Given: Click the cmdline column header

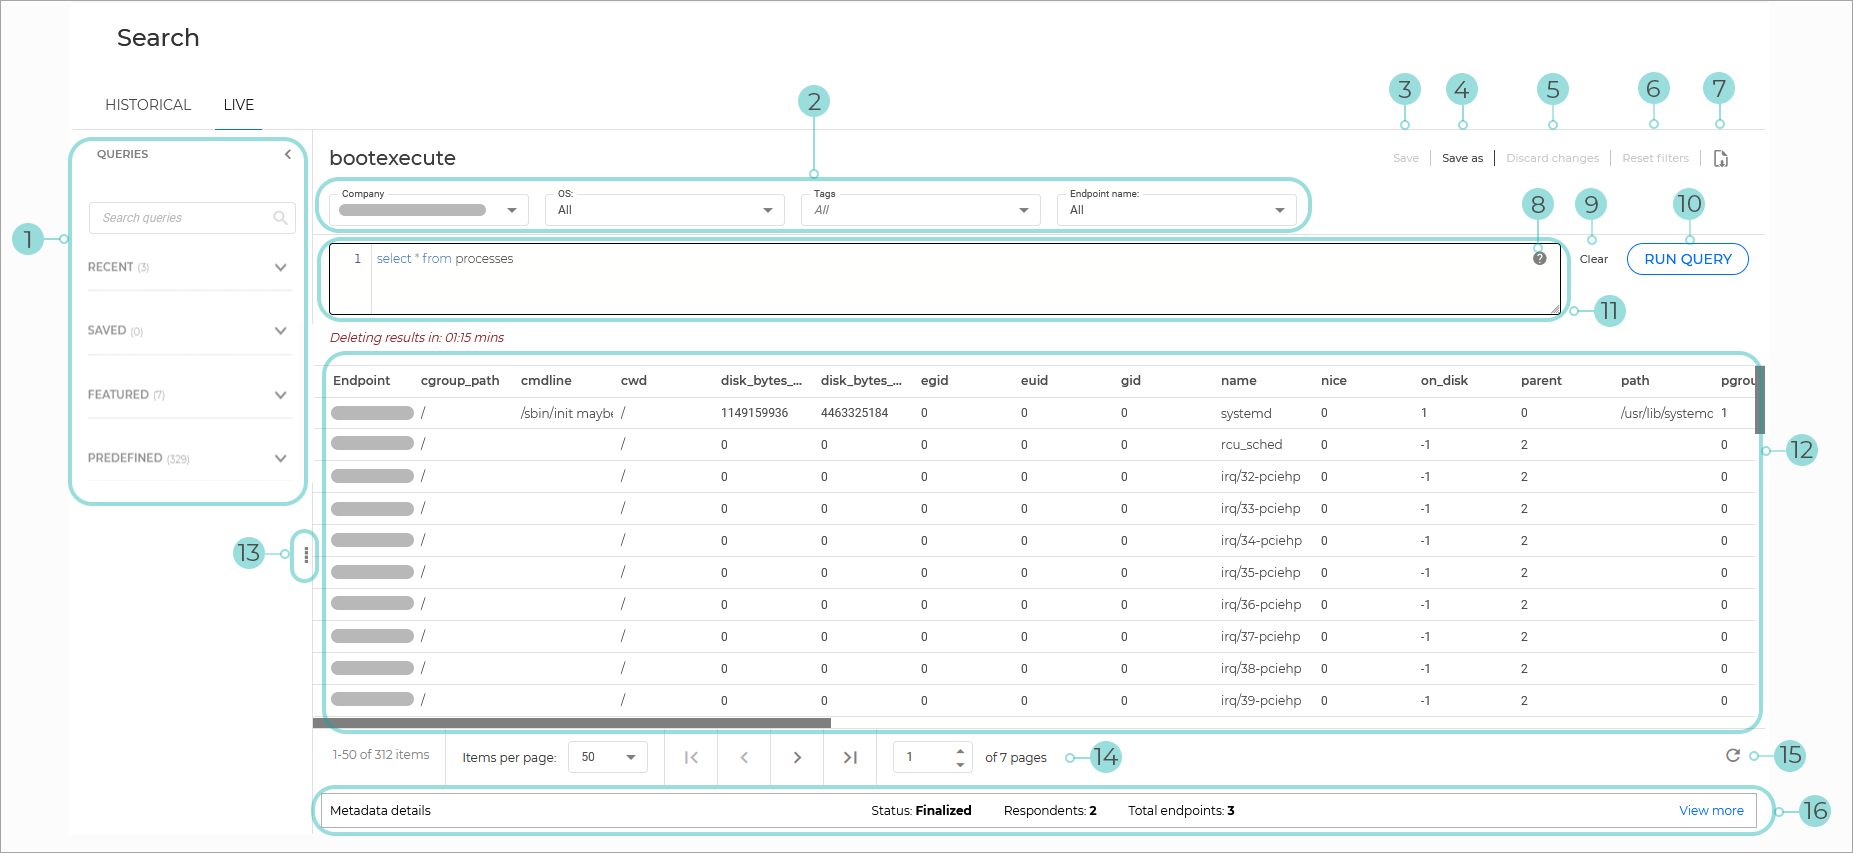Looking at the screenshot, I should coord(546,381).
